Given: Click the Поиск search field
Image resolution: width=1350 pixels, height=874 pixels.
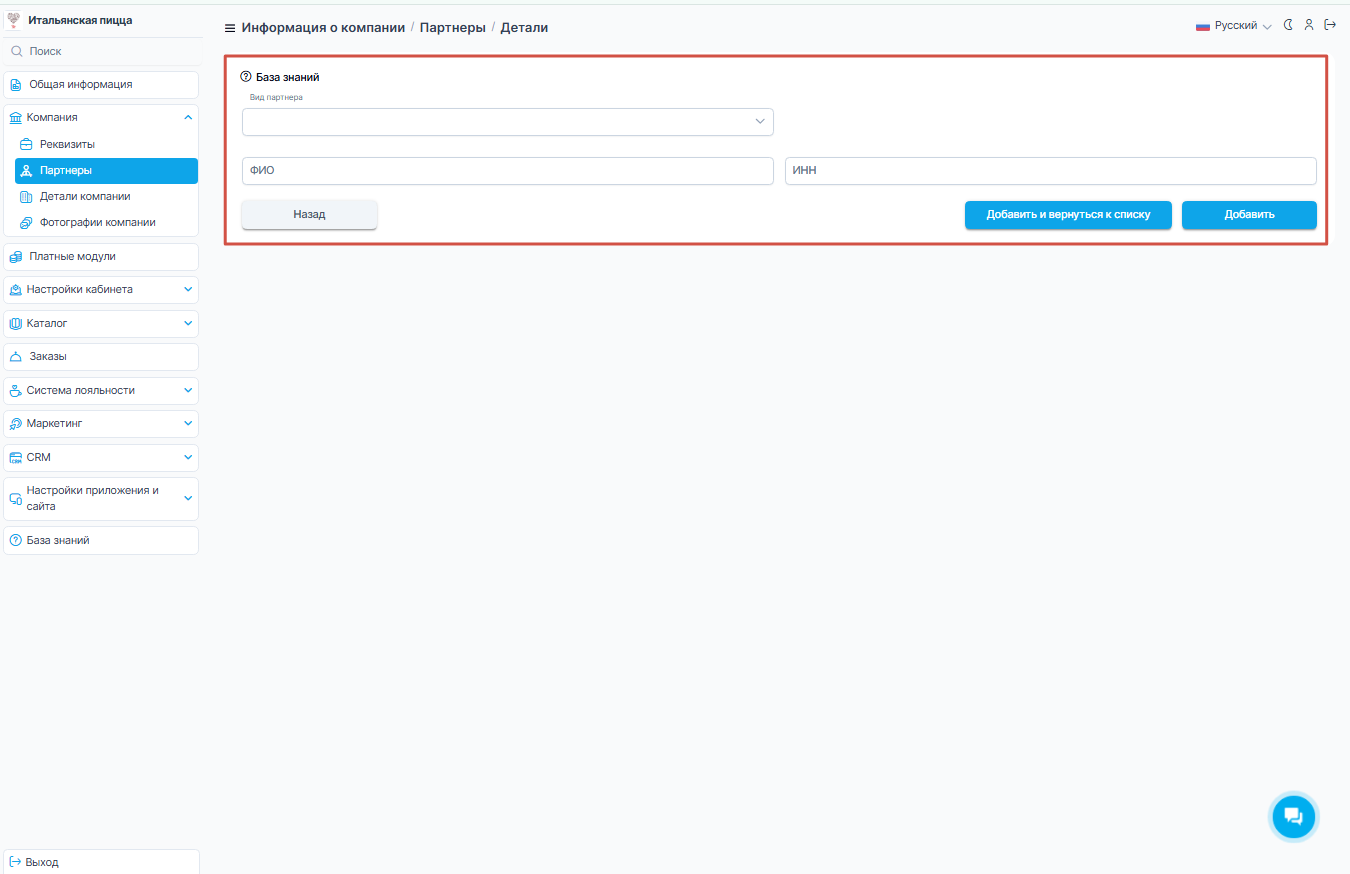Looking at the screenshot, I should (x=101, y=51).
